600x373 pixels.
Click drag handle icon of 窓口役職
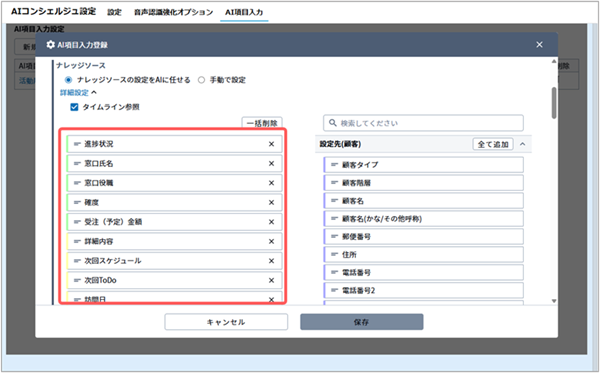[77, 183]
